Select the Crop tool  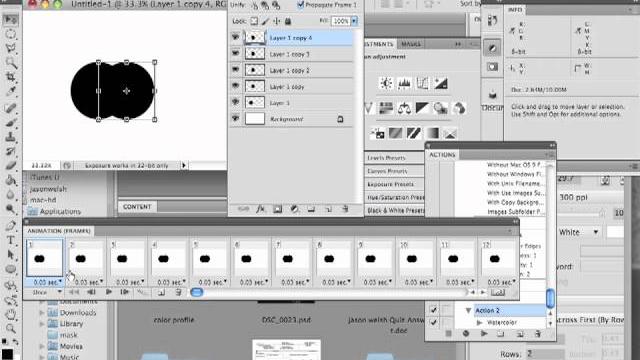click(x=11, y=76)
